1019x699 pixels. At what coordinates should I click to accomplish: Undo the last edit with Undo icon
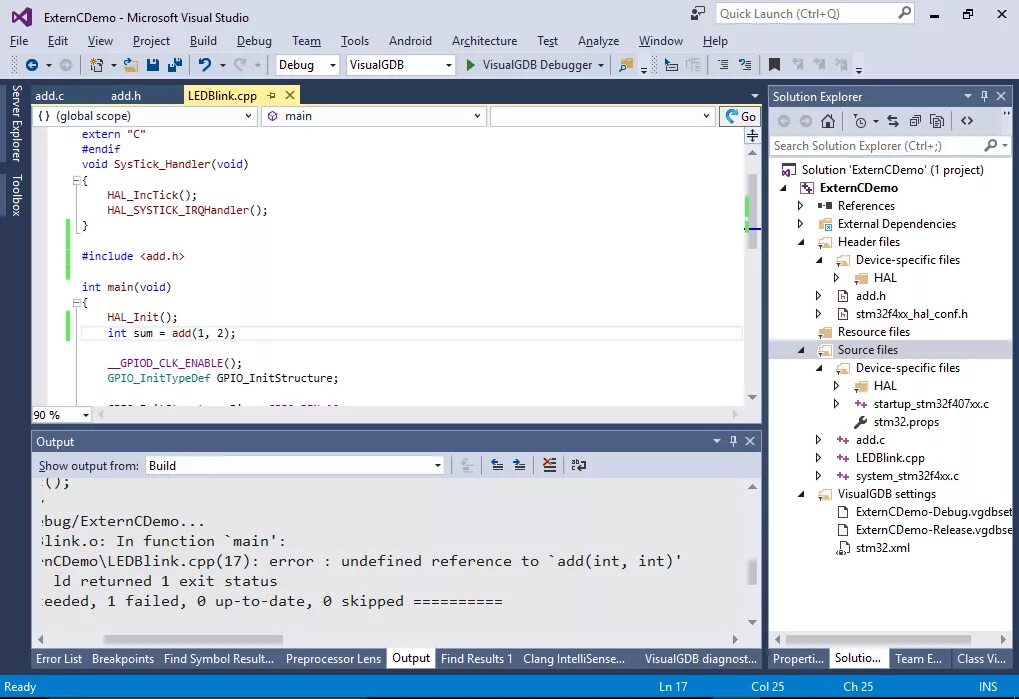tap(205, 65)
